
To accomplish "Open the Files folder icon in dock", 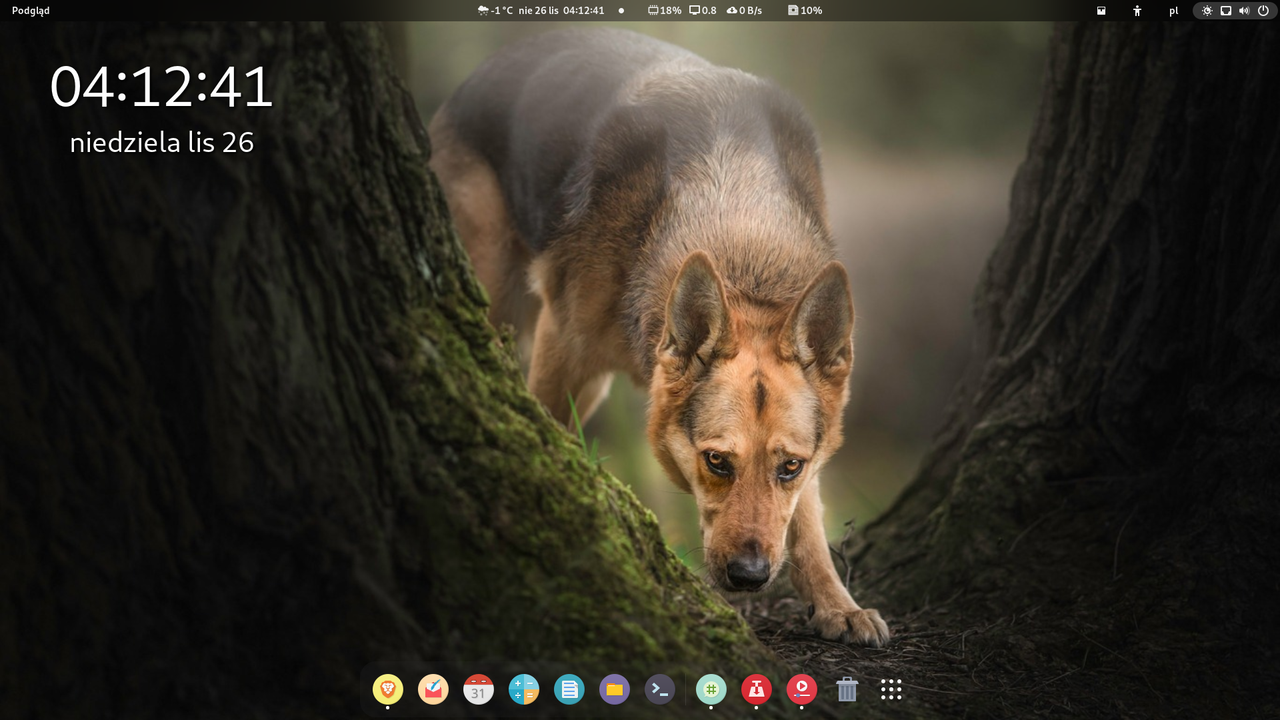I will tap(614, 689).
